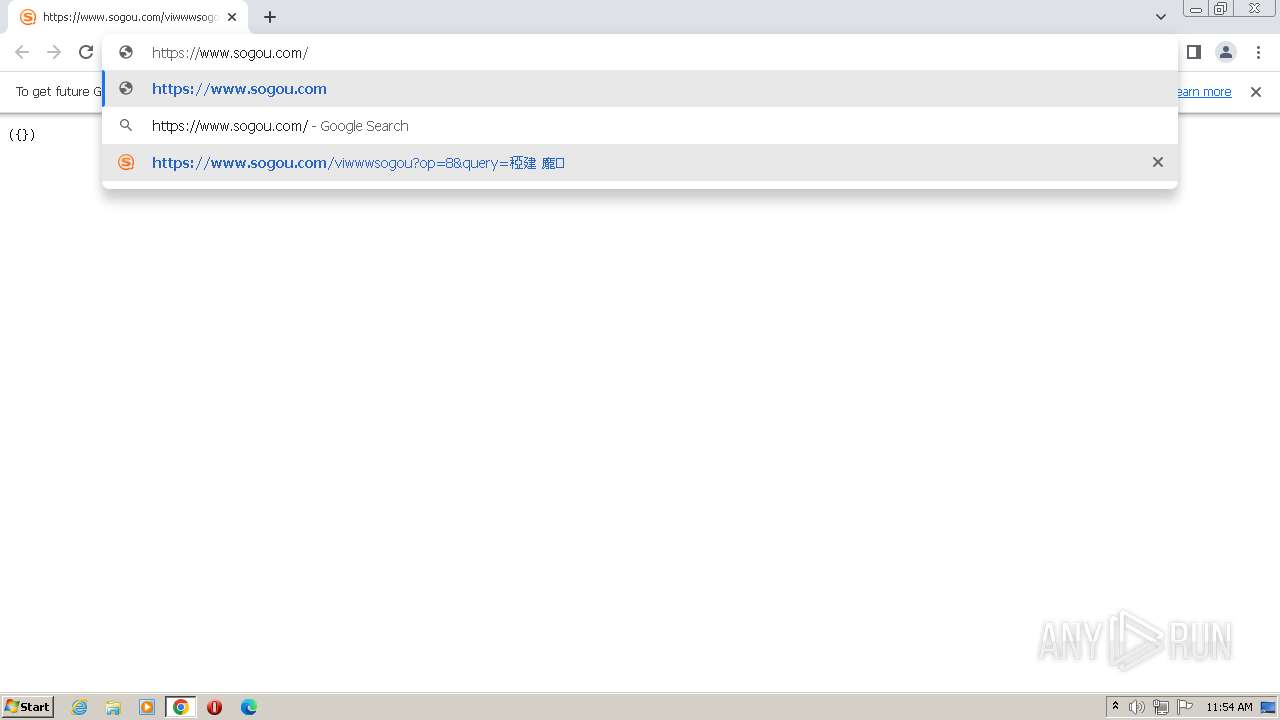Launch Internet Explorer from taskbar

point(80,707)
